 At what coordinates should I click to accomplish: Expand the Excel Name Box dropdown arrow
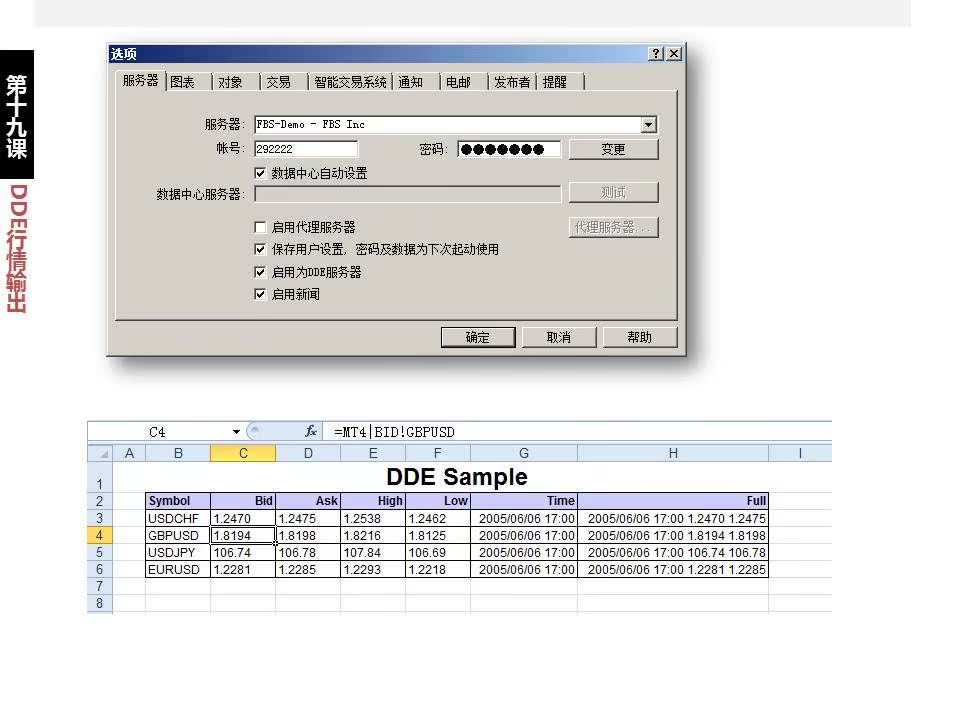237,432
